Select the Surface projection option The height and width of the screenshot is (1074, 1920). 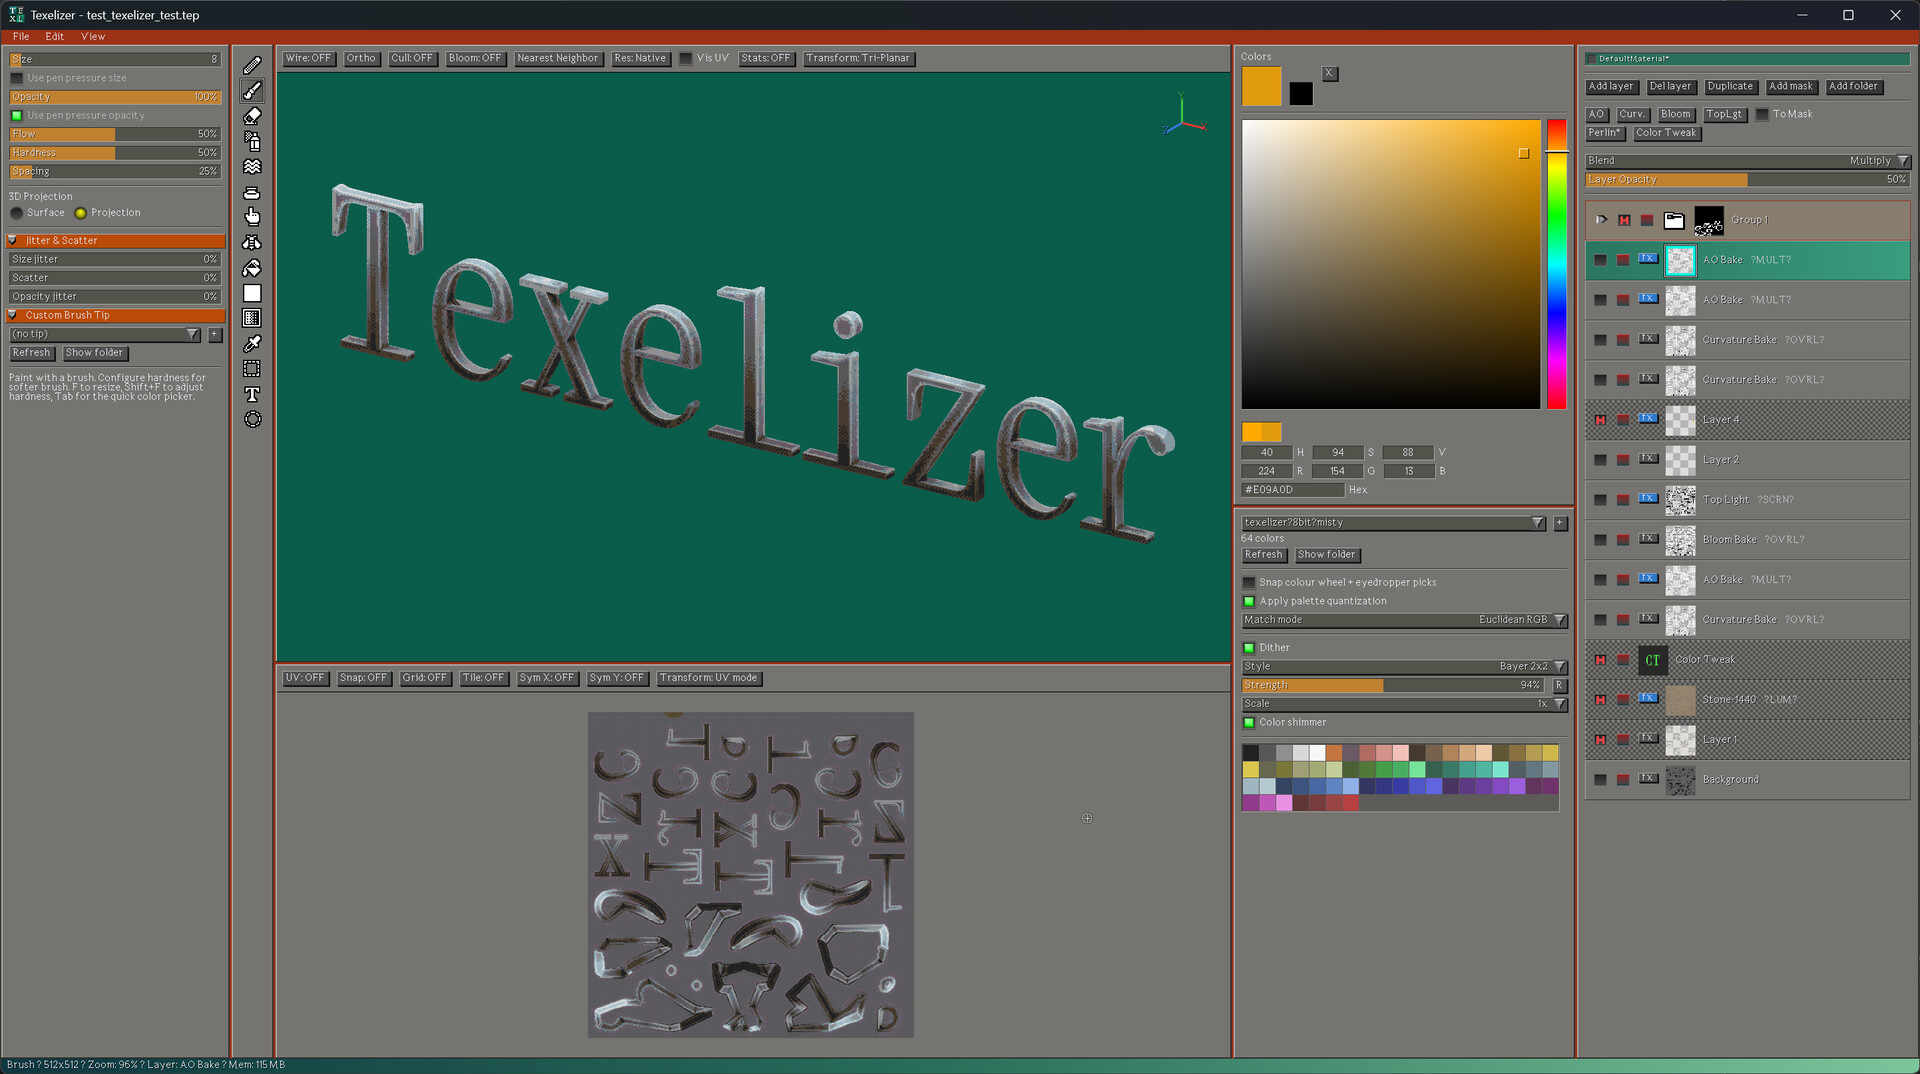(16, 213)
